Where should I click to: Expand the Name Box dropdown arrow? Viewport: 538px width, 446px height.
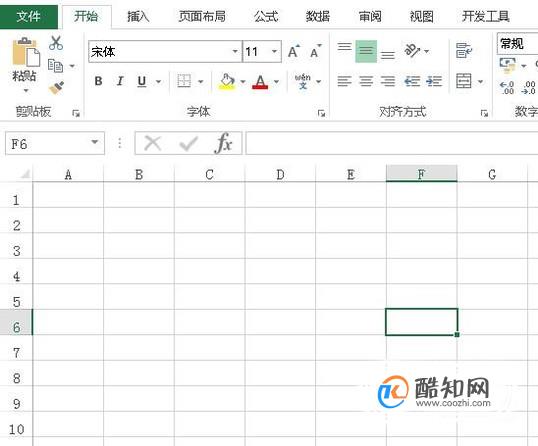(95, 143)
